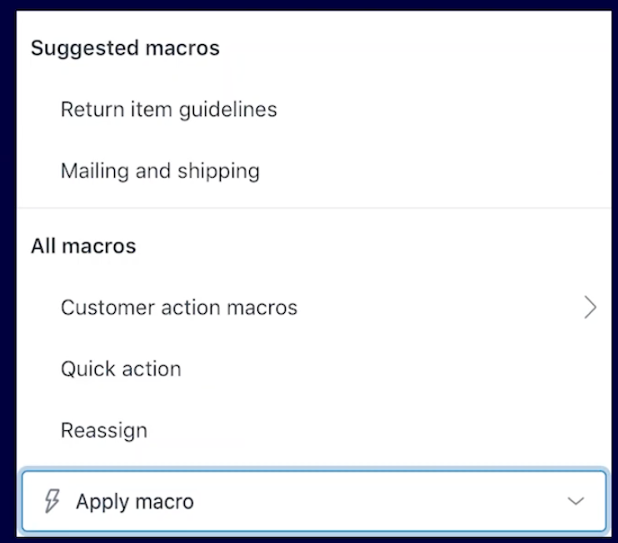Viewport: 618px width, 543px height.
Task: Apply the Reassign macro
Action: point(314,430)
